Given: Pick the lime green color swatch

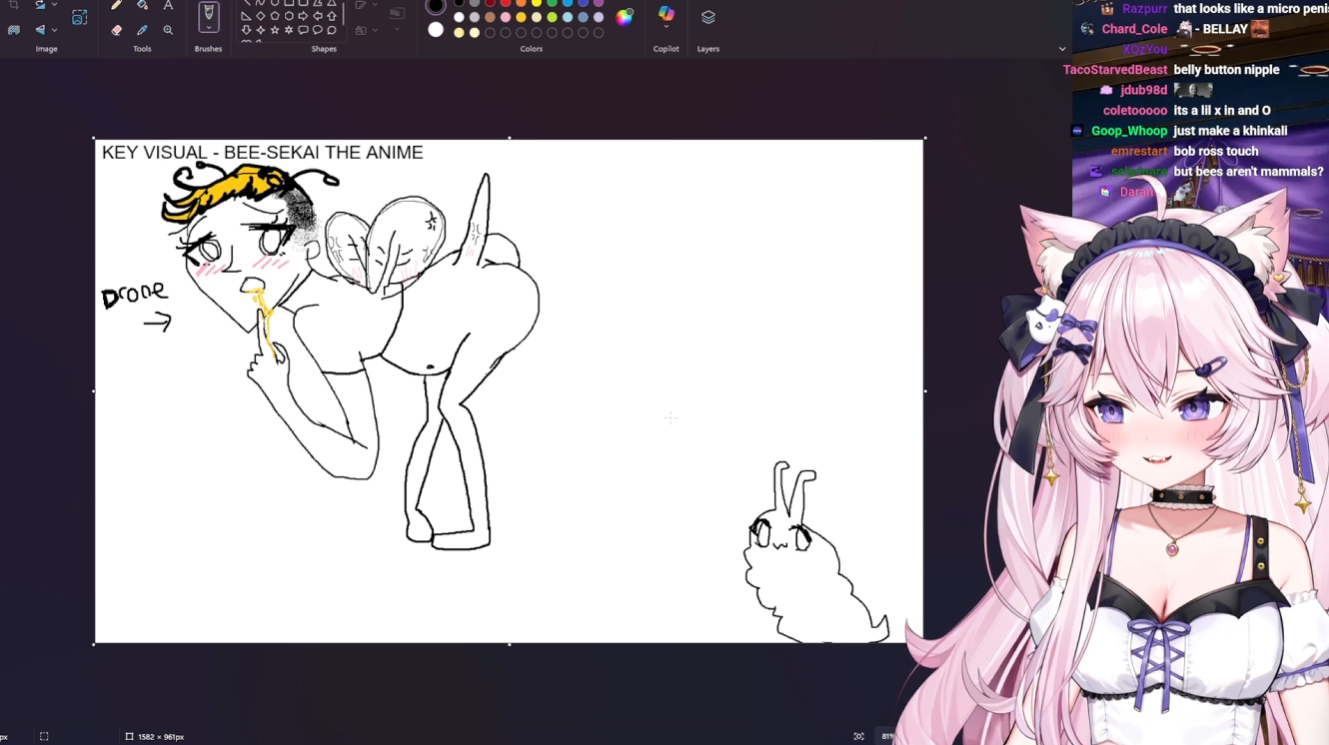Looking at the screenshot, I should pos(552,17).
